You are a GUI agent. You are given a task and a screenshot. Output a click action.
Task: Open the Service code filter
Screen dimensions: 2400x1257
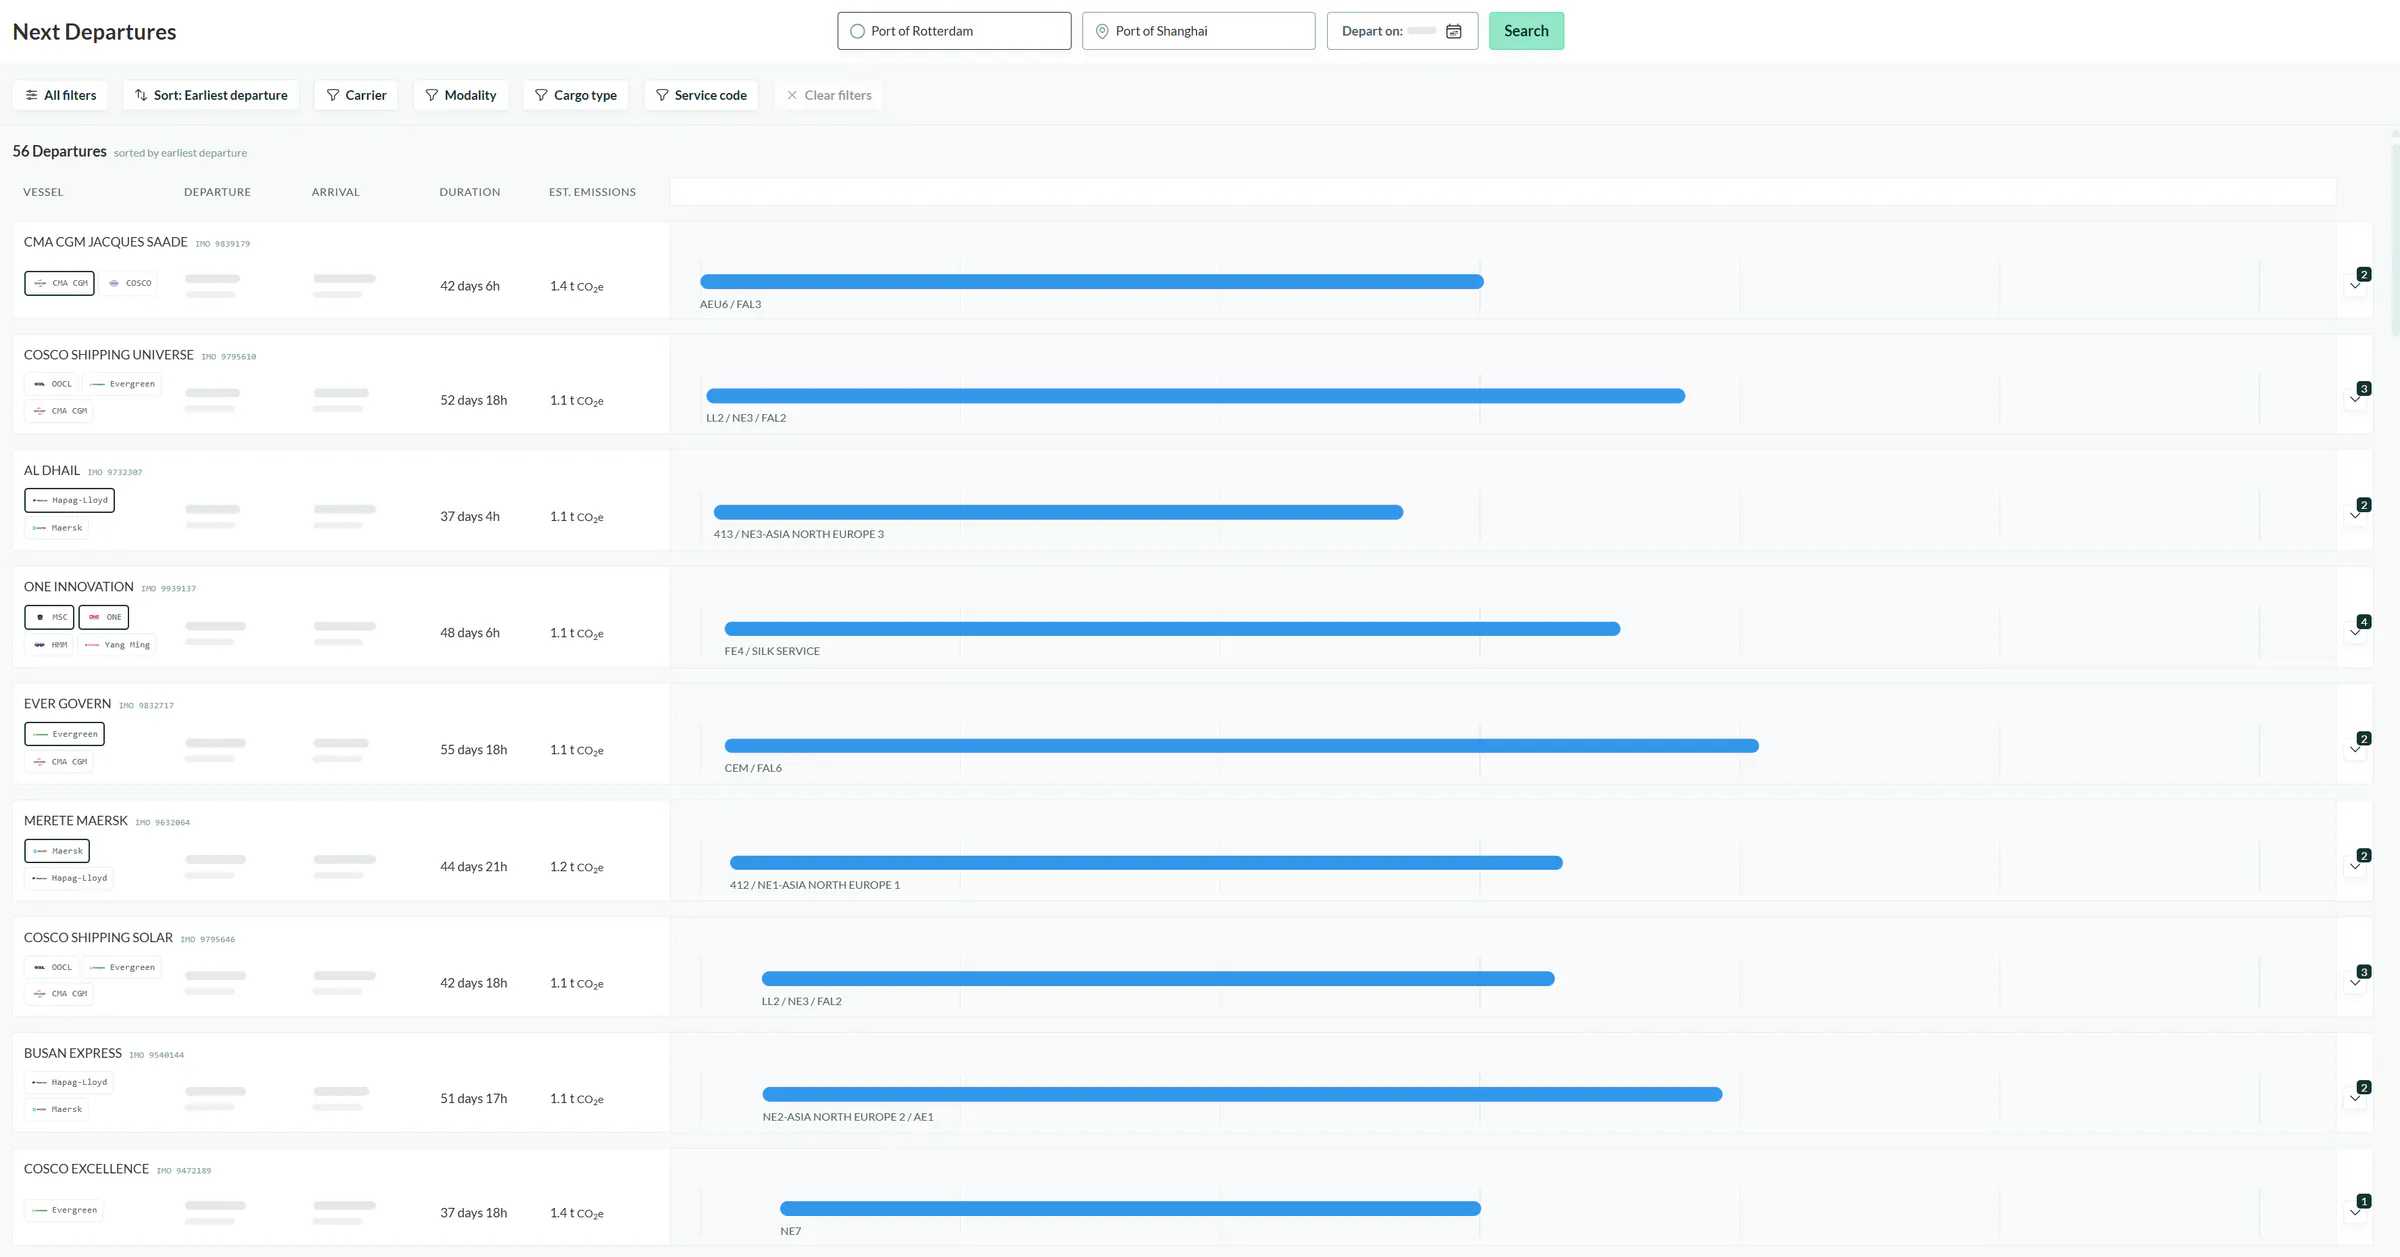coord(701,95)
